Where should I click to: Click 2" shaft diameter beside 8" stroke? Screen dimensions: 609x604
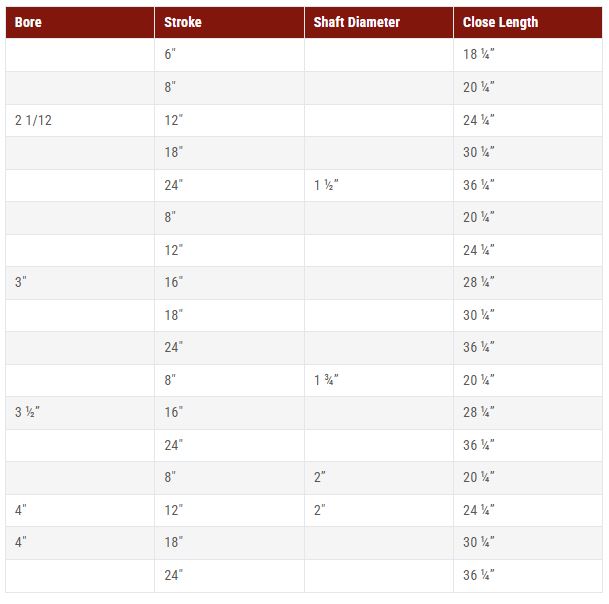pos(320,477)
